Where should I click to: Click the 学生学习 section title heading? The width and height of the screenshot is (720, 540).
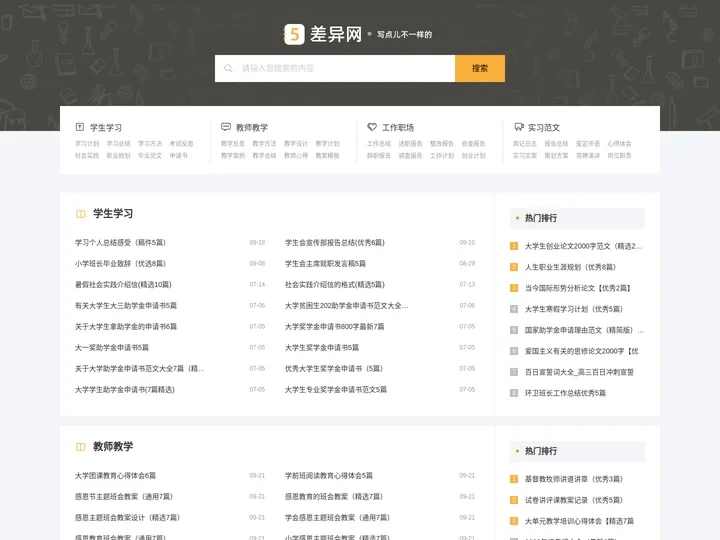click(113, 214)
